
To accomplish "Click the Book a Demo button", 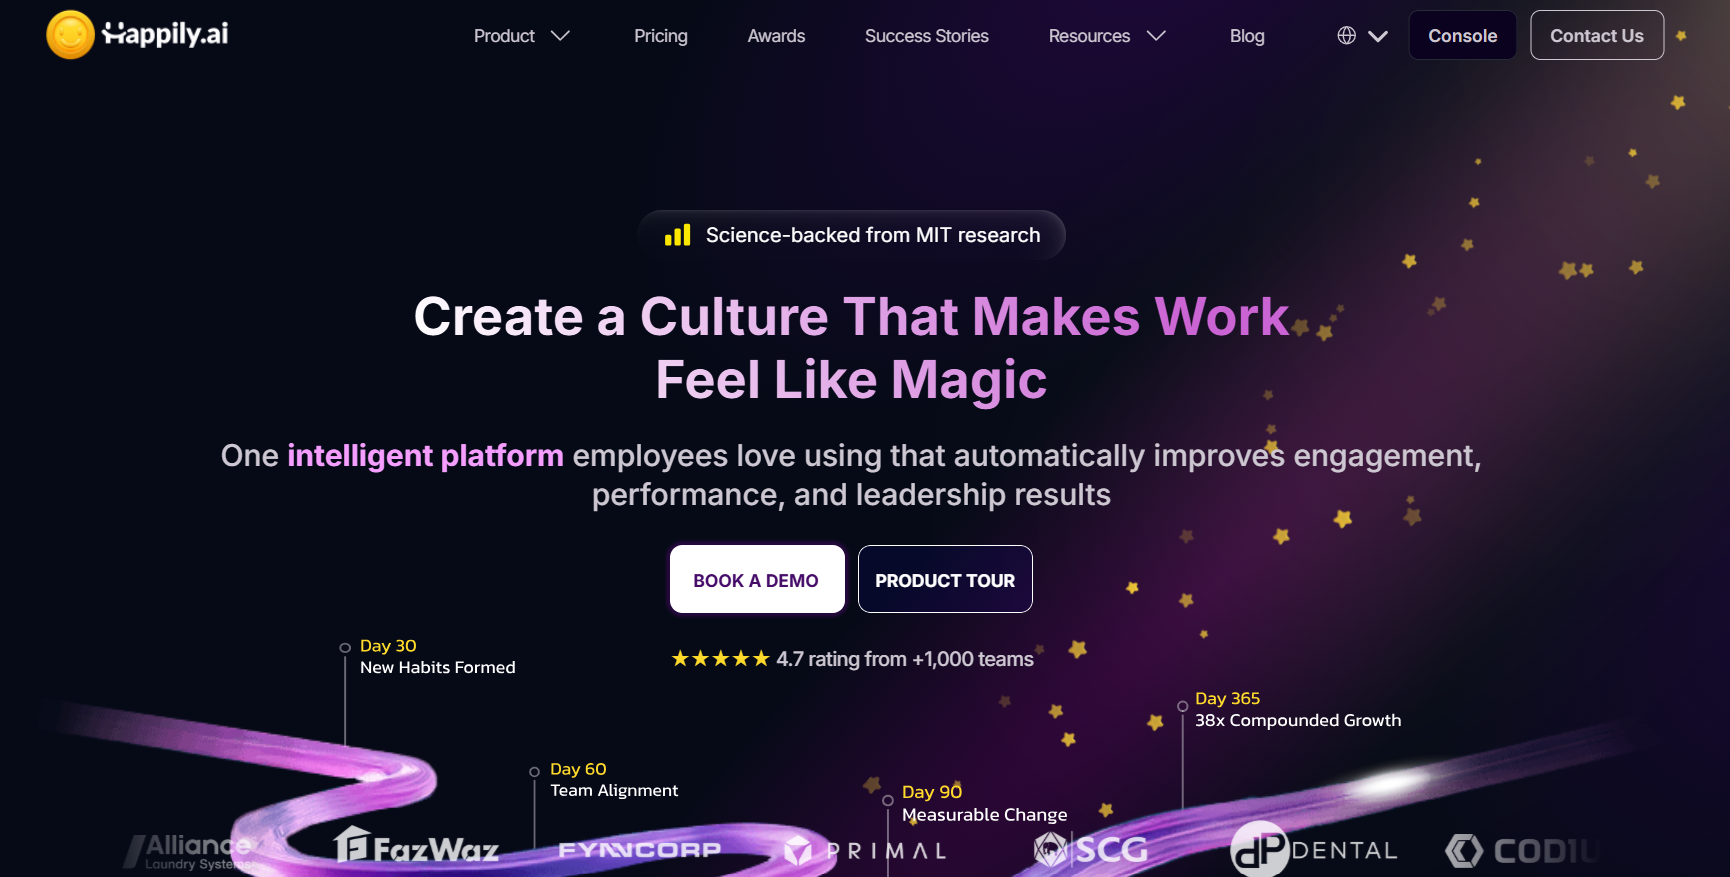I will point(757,579).
